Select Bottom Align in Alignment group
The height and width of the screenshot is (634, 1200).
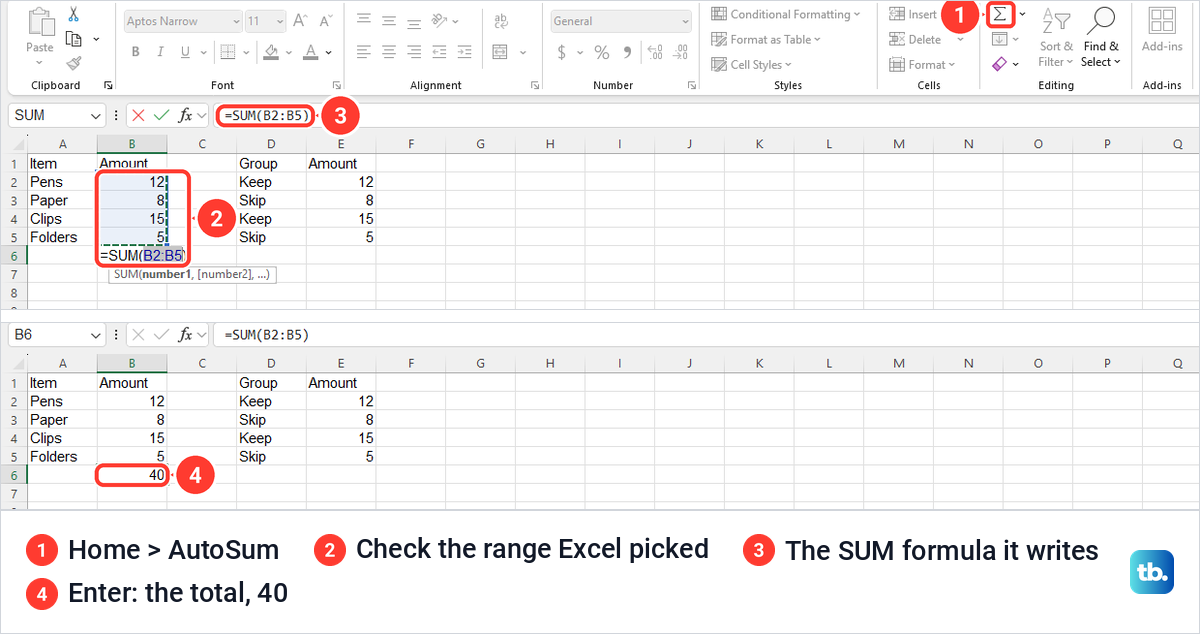pos(414,22)
